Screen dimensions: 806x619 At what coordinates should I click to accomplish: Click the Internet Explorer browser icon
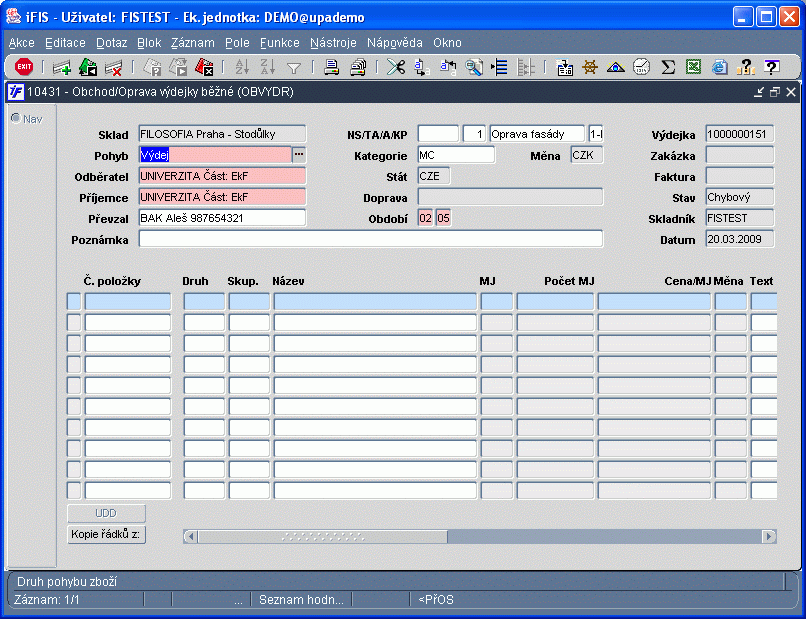click(719, 67)
